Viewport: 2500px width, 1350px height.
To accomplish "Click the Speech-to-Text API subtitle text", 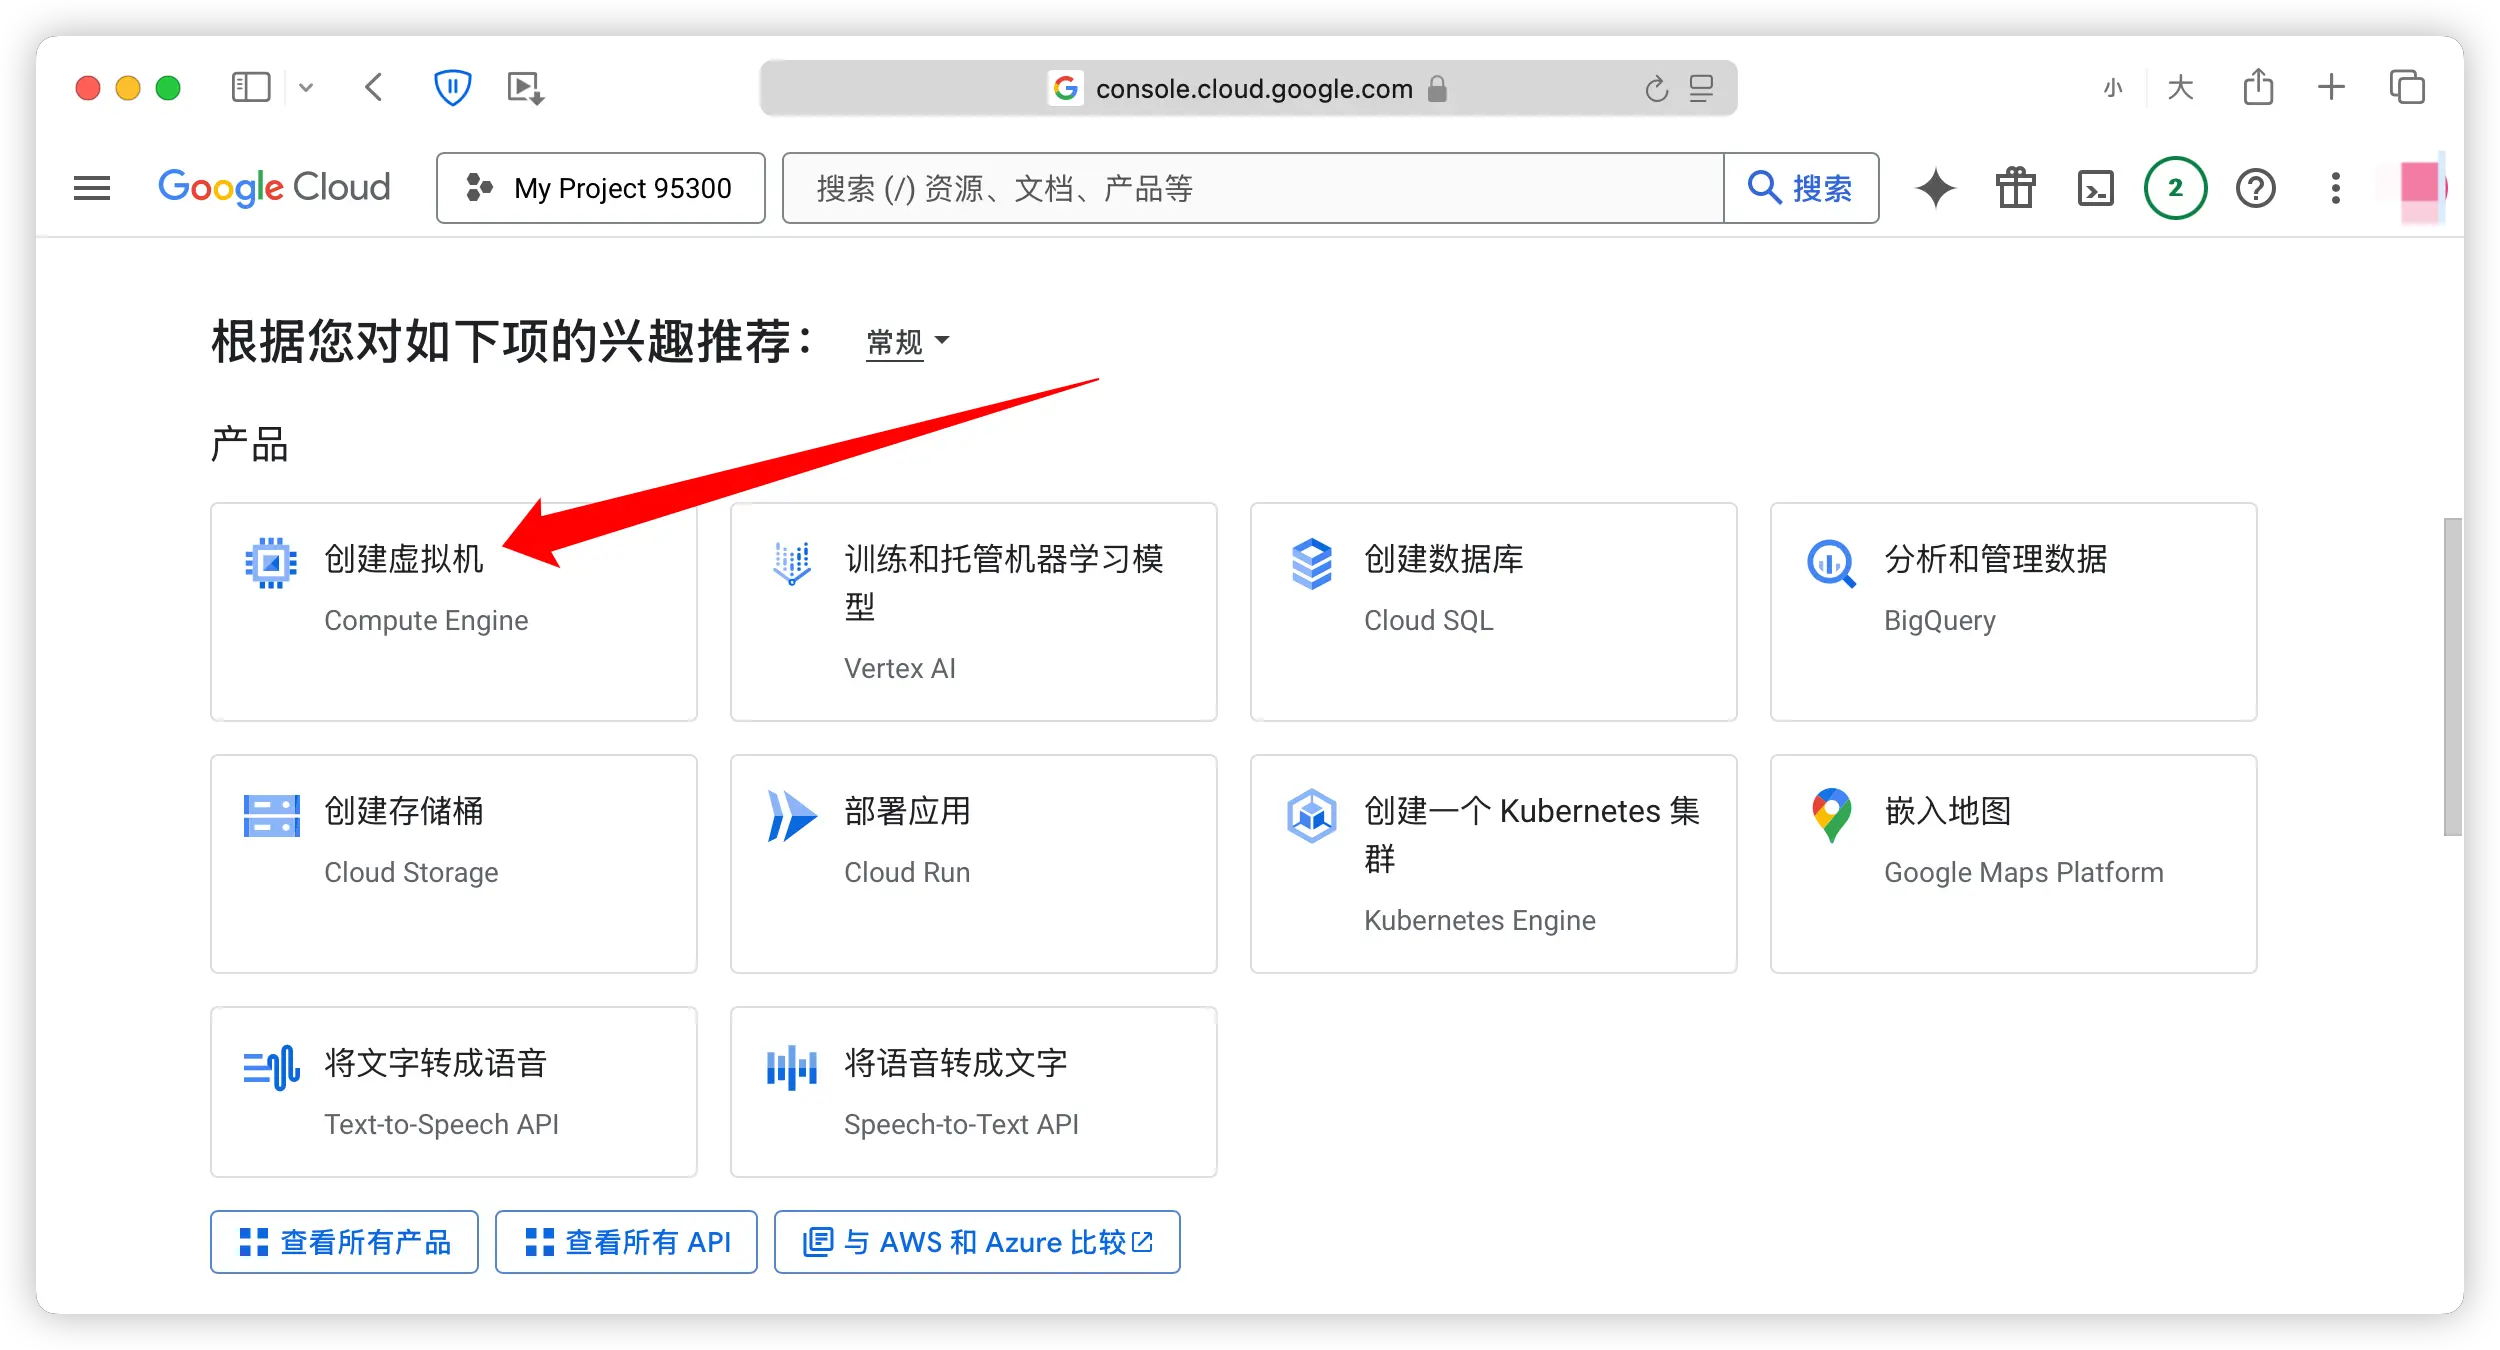I will (x=961, y=1125).
